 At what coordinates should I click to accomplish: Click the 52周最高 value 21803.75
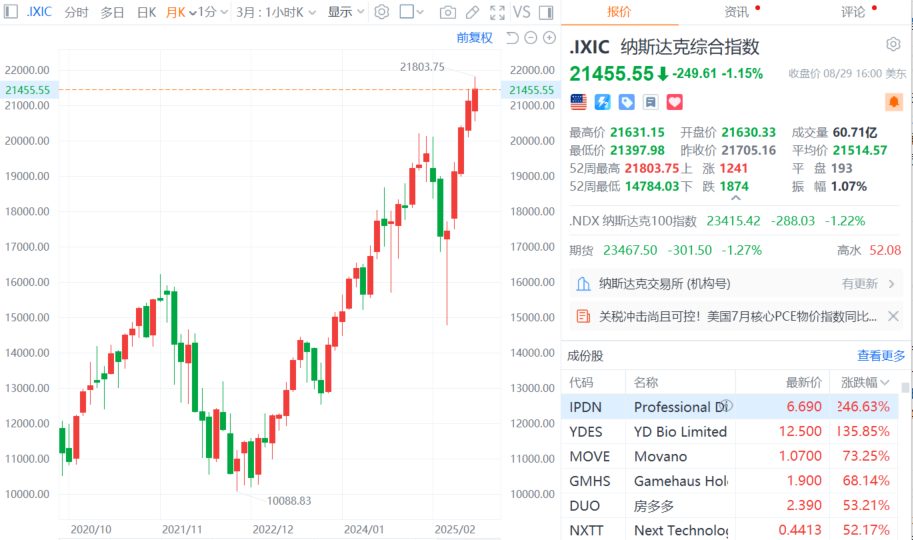(652, 168)
